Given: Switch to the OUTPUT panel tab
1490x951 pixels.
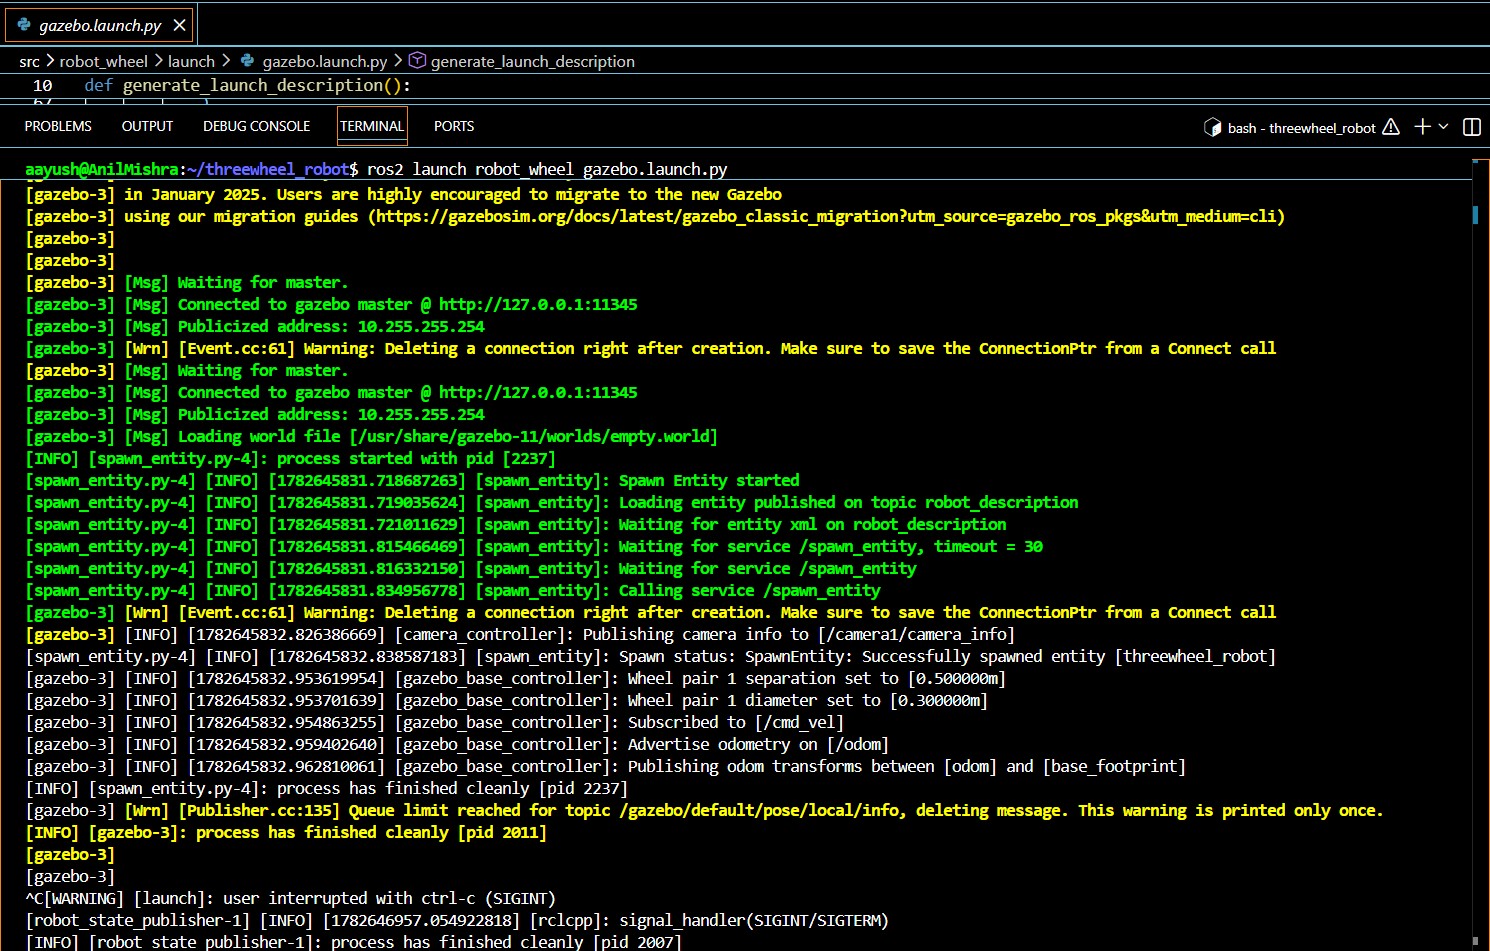Looking at the screenshot, I should pyautogui.click(x=147, y=126).
